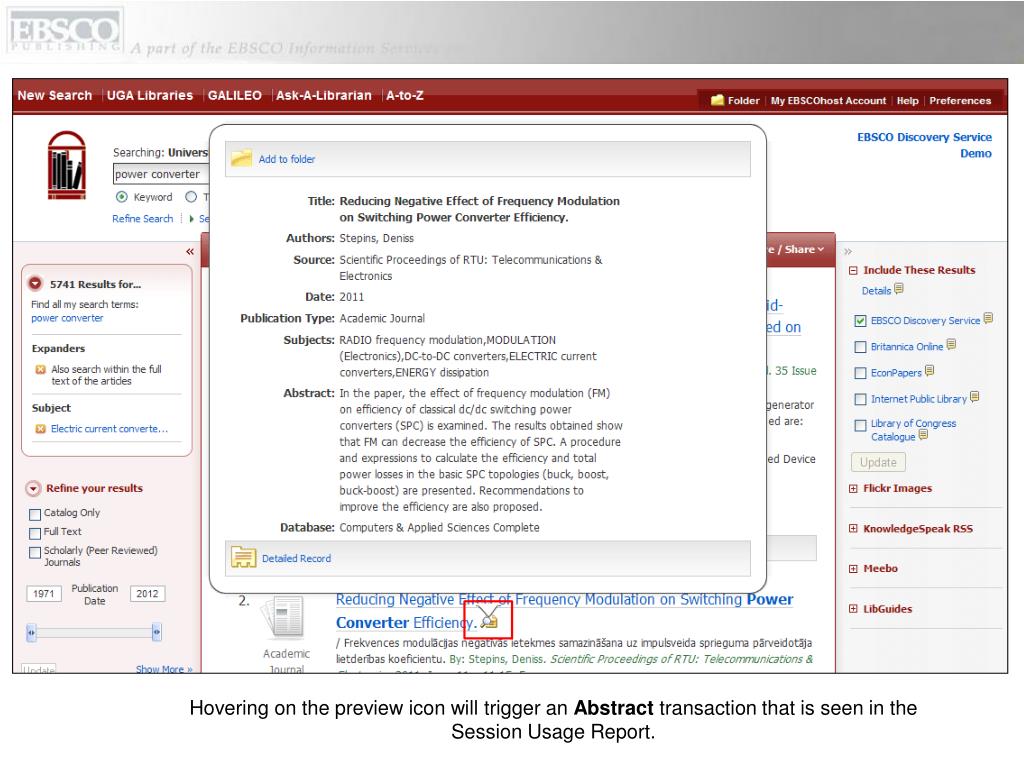Collapse the right panel with double chevron
1024x768 pixels.
[x=848, y=251]
